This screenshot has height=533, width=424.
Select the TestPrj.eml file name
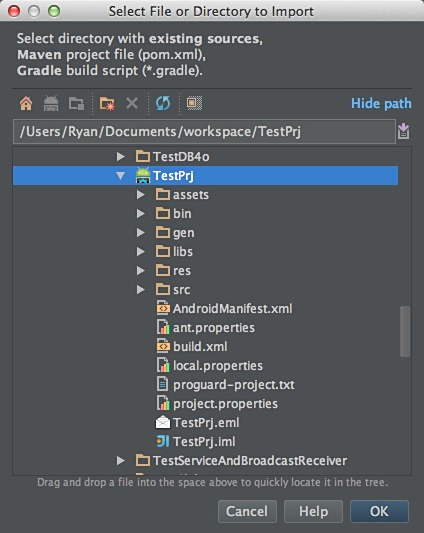pyautogui.click(x=206, y=423)
